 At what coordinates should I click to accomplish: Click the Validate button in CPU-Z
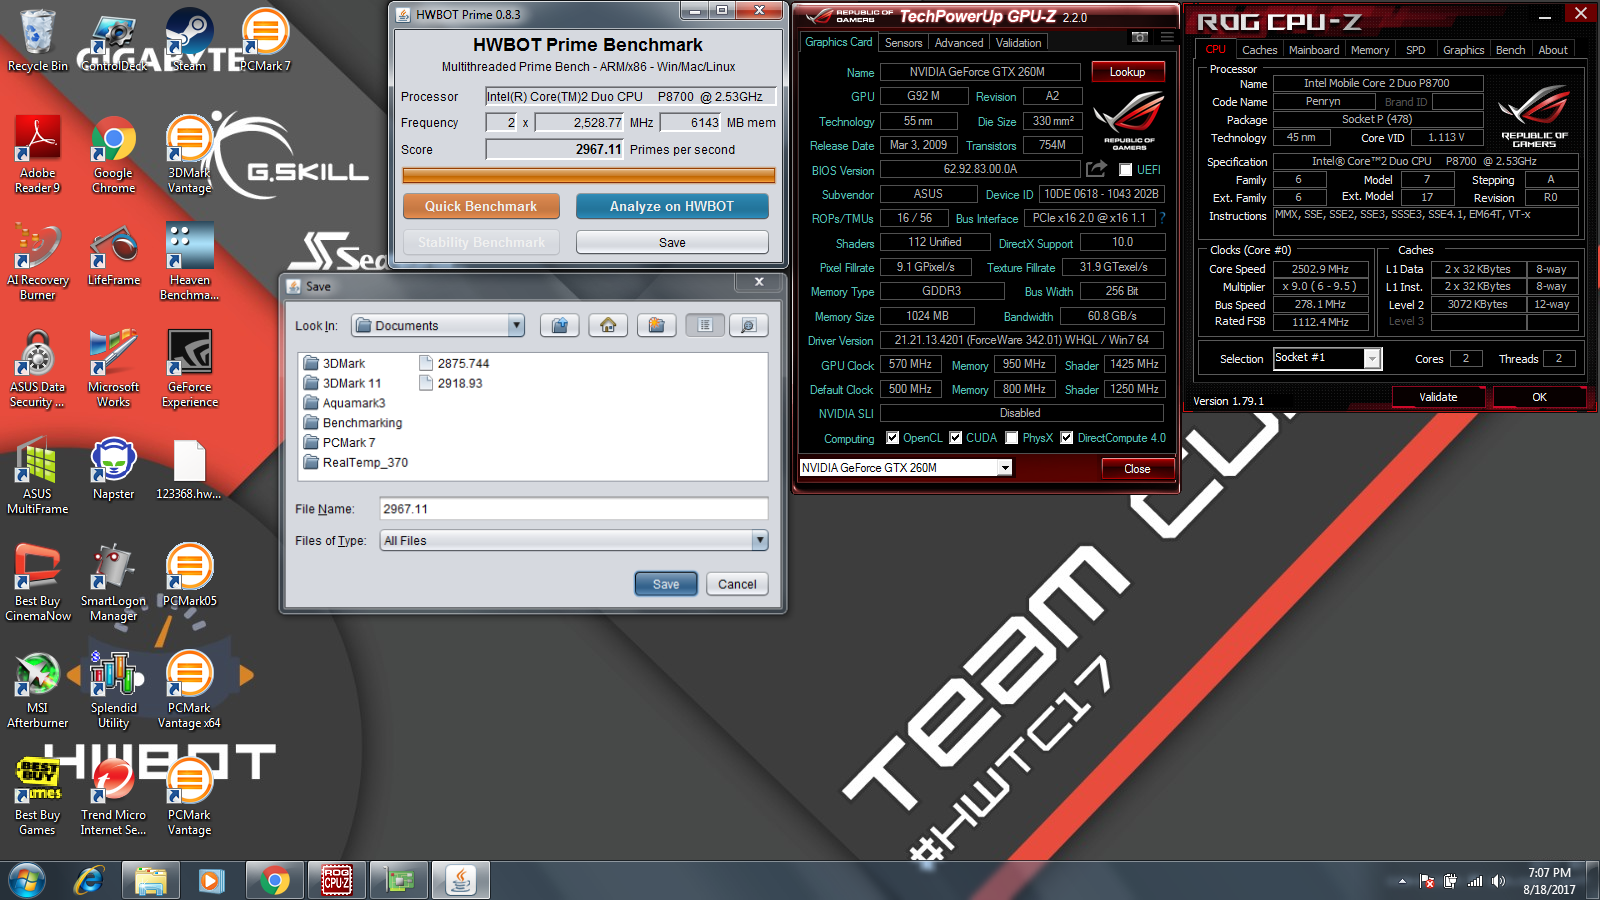[x=1438, y=397]
